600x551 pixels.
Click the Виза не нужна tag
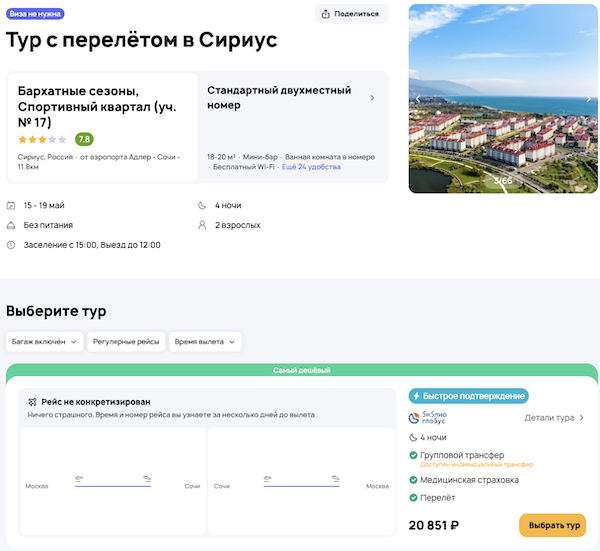coord(35,14)
